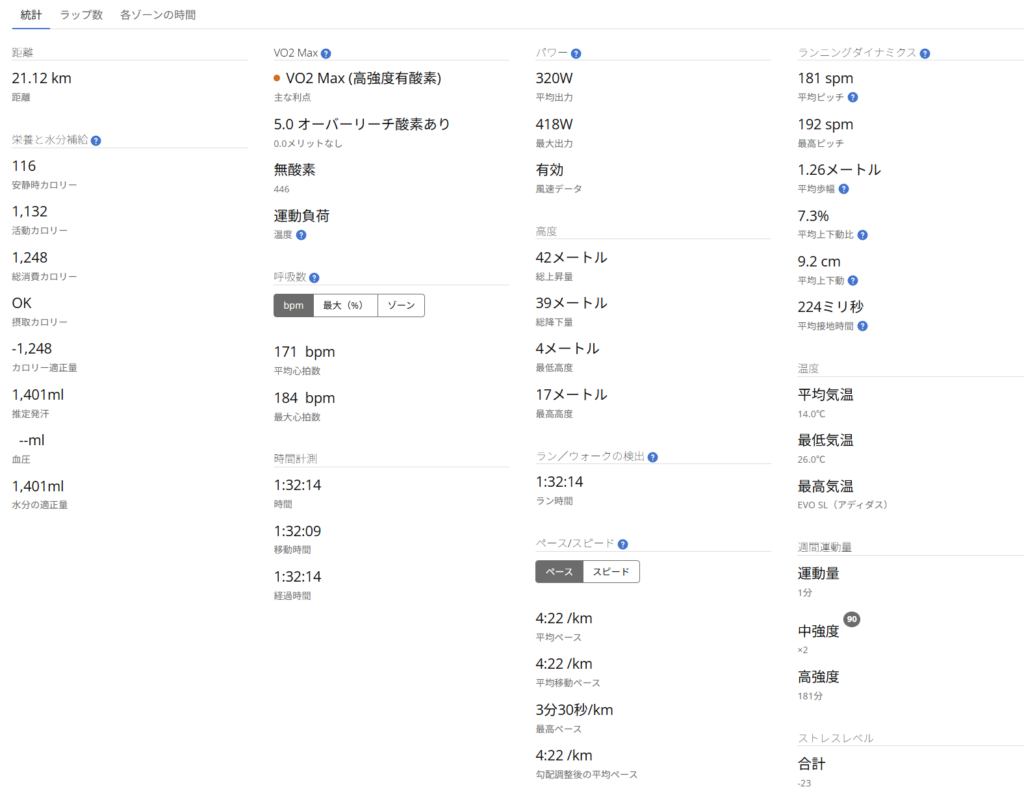1024x802 pixels.
Task: Select the bpm heart rate toggle
Action: coord(293,305)
